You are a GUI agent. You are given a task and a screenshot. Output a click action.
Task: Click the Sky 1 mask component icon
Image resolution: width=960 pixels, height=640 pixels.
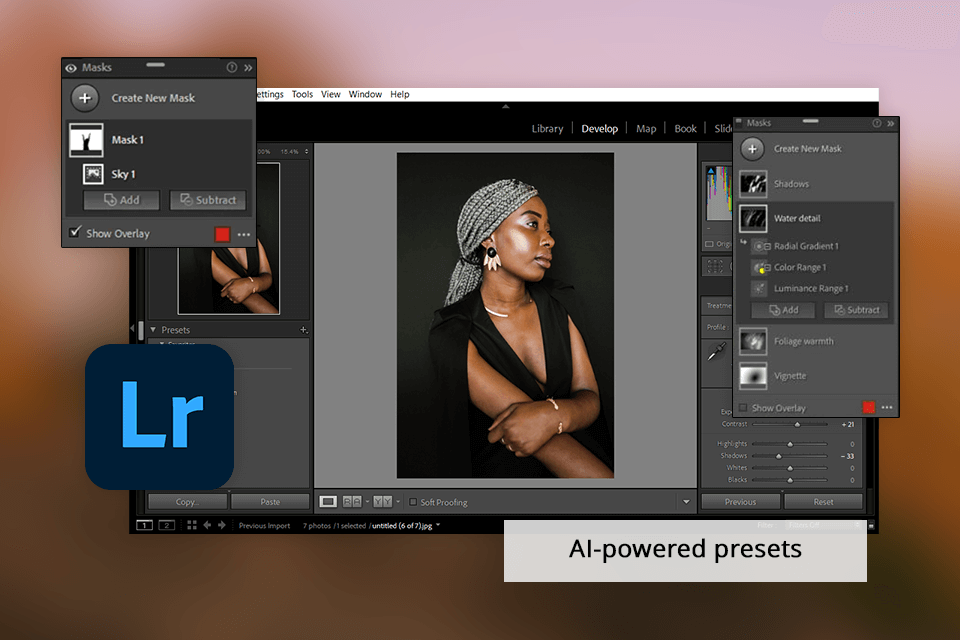93,174
